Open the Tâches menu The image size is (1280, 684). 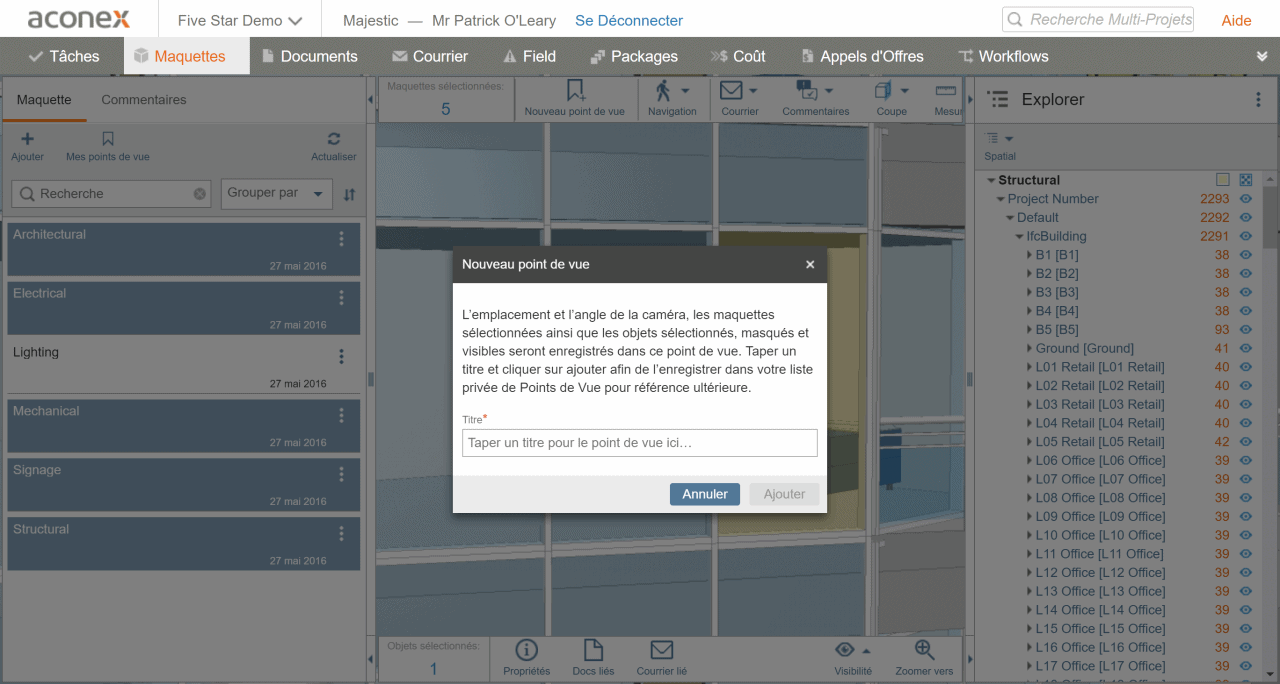pos(64,56)
